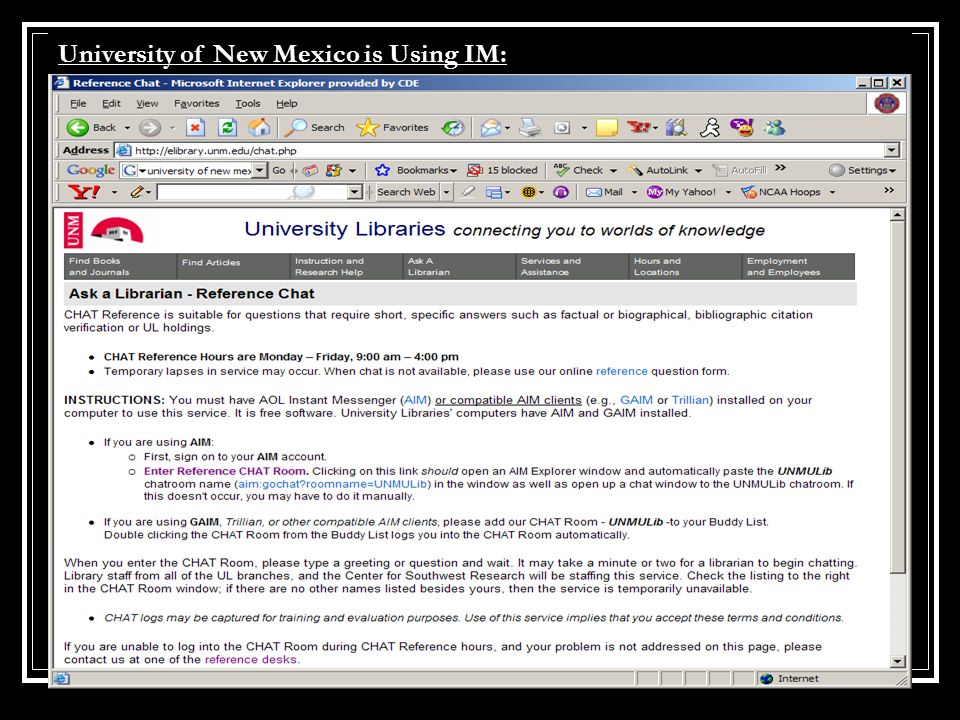Click the Go button on Google toolbar
The image size is (960, 720).
point(279,170)
